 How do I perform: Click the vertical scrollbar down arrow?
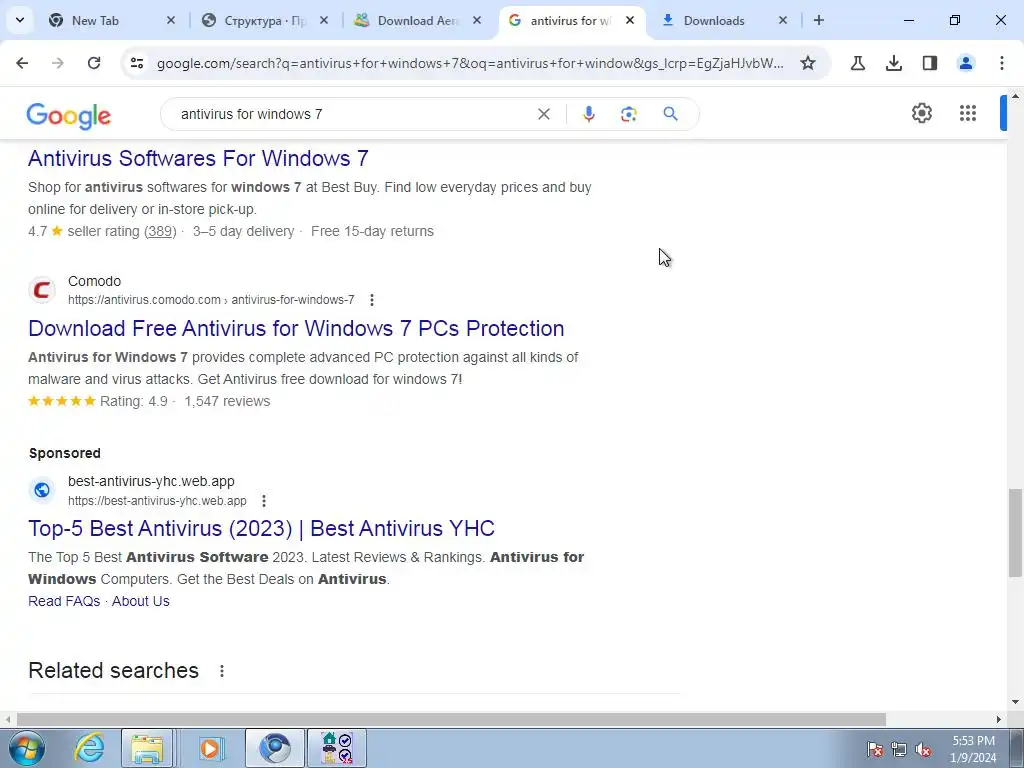pyautogui.click(x=1016, y=702)
